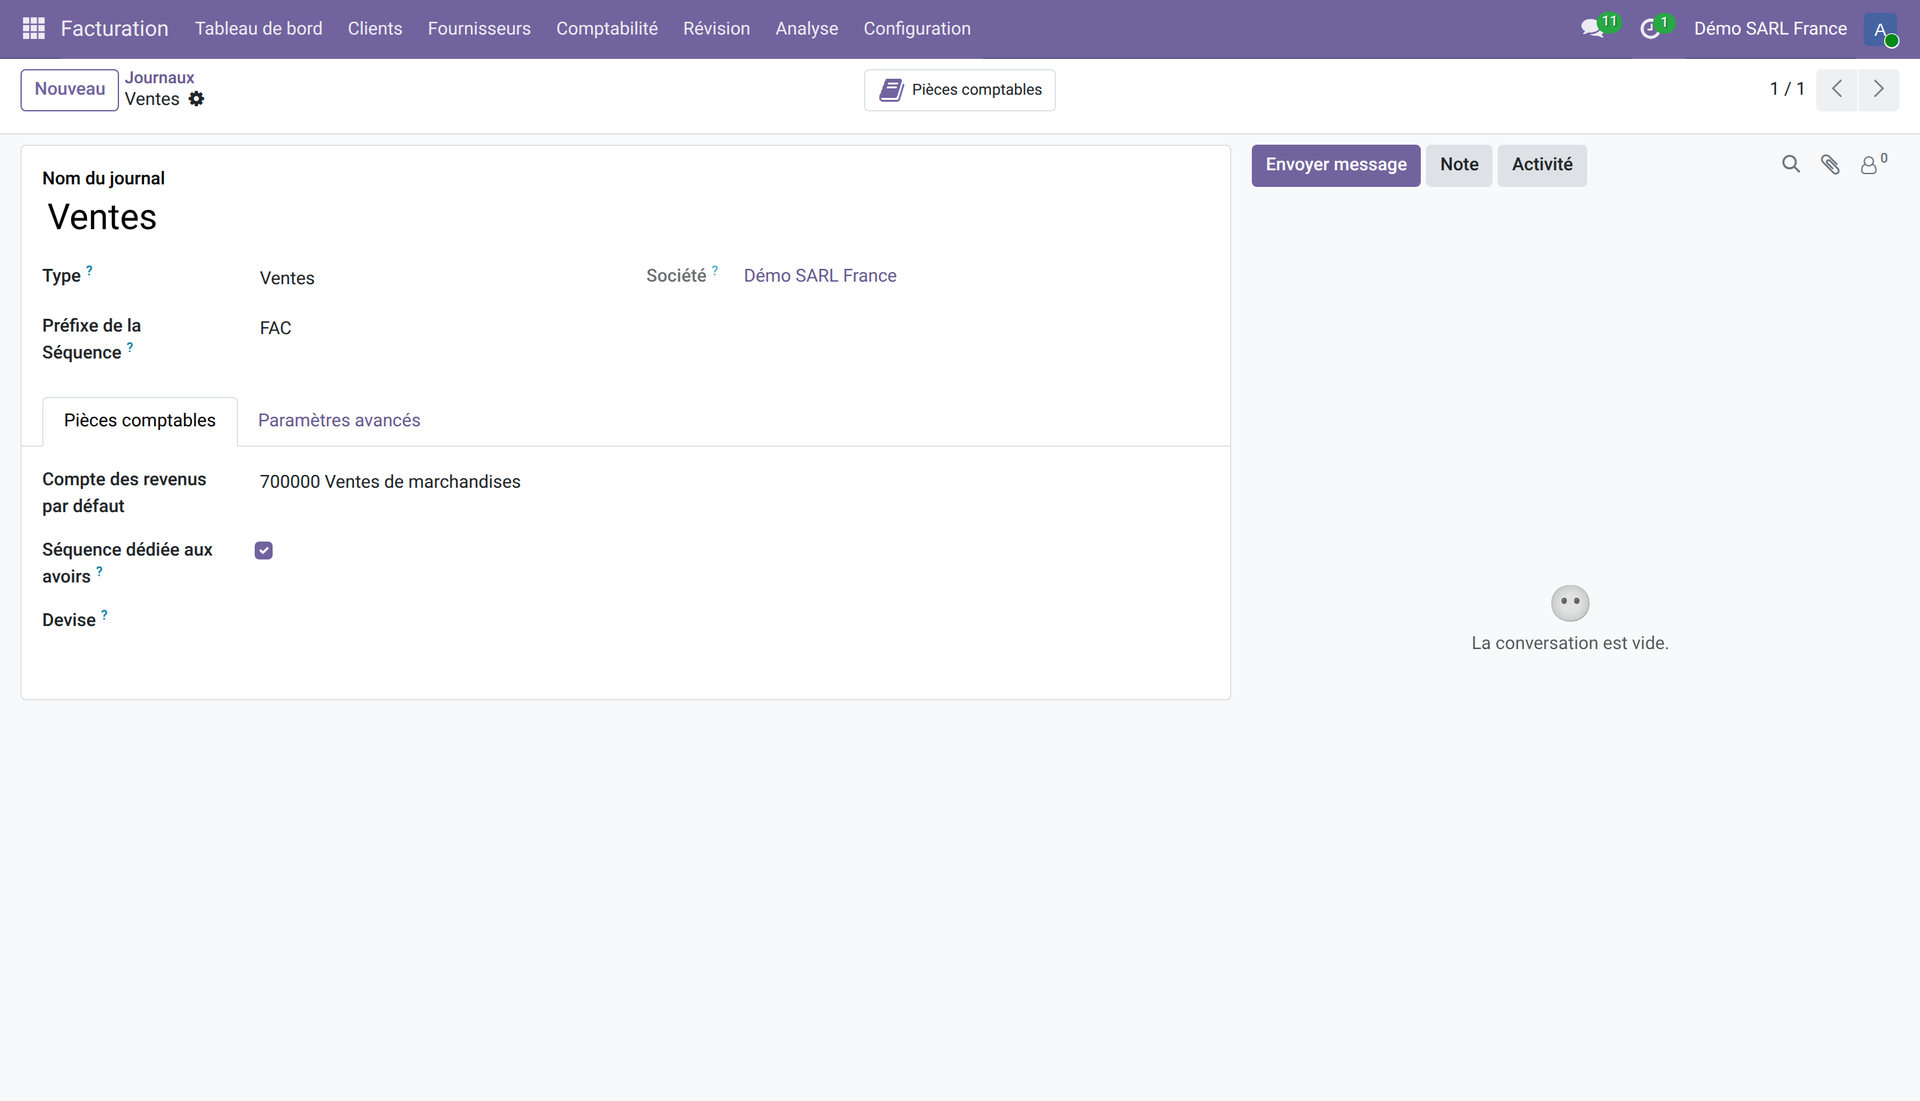
Task: Click the Note button
Action: [x=1459, y=165]
